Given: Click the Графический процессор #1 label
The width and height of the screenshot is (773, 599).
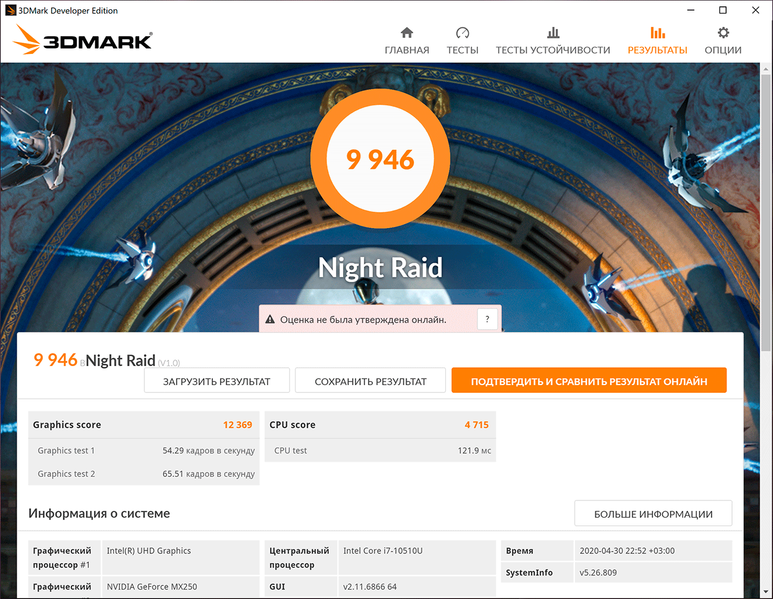Looking at the screenshot, I should [62, 558].
